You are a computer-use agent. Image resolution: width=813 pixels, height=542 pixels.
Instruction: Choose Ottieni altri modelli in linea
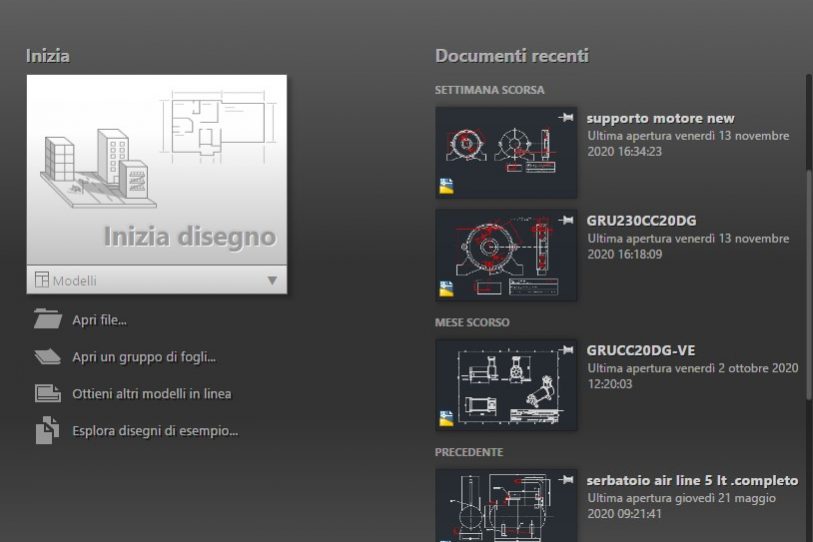pos(151,394)
